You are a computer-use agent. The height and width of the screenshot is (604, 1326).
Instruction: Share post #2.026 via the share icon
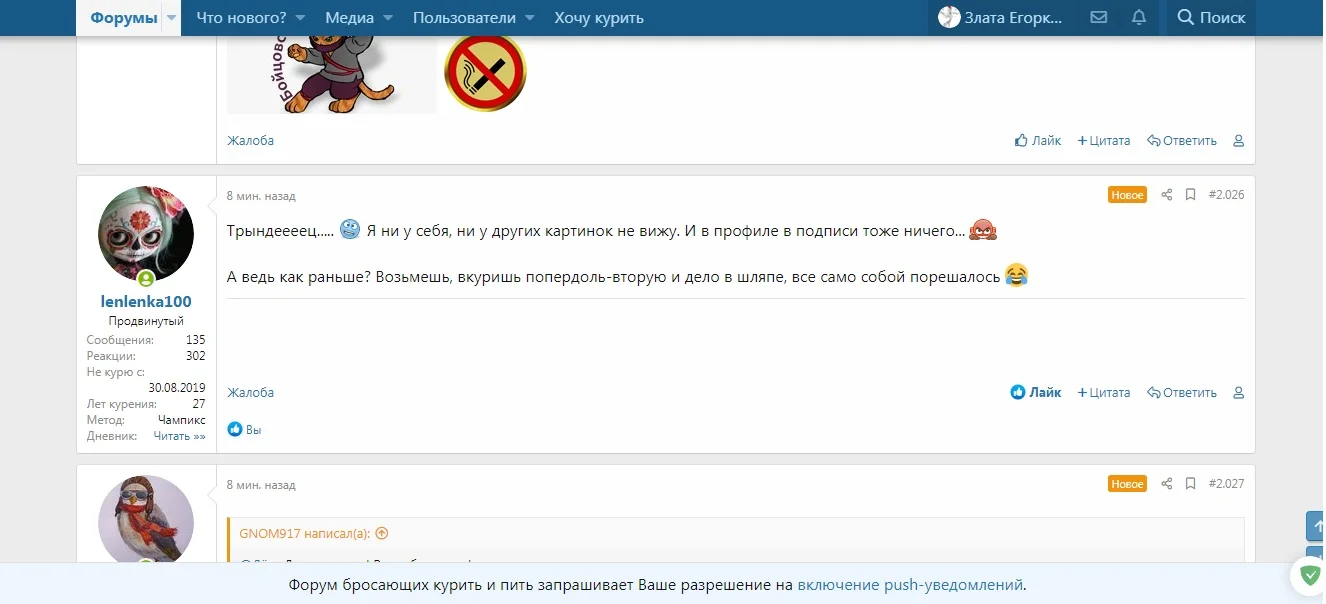click(1166, 195)
